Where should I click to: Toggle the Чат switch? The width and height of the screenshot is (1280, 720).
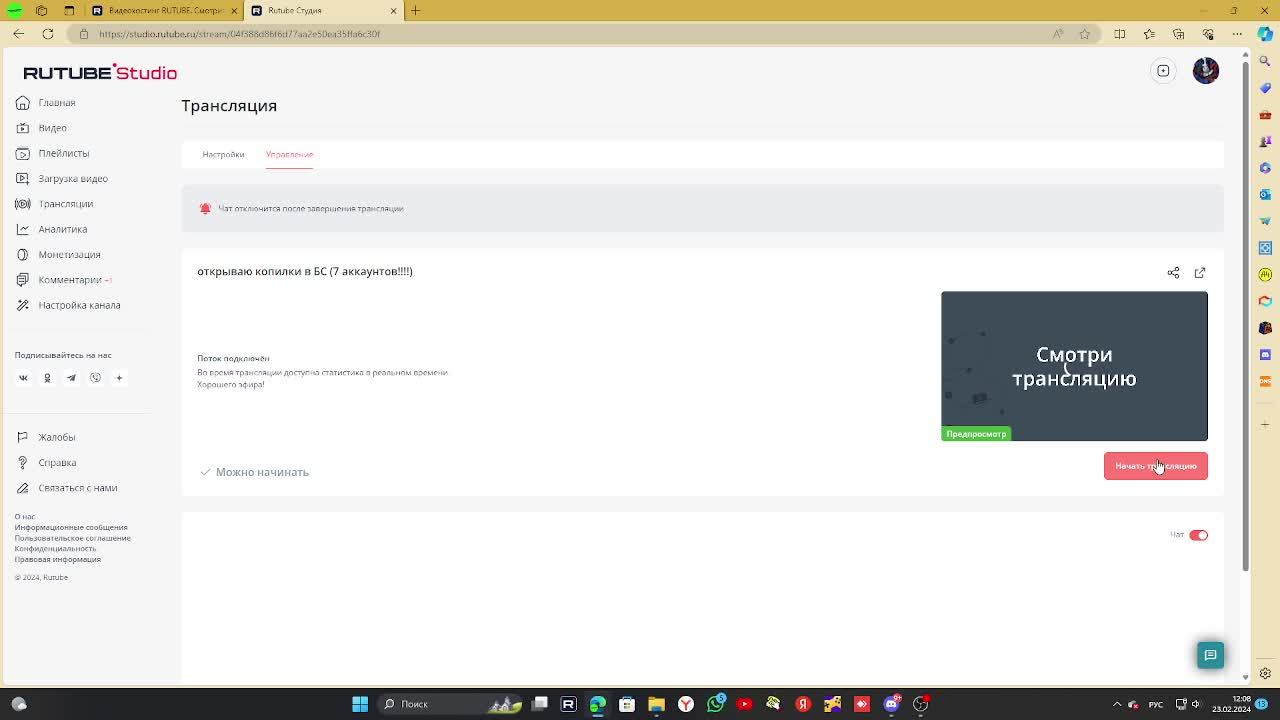click(1198, 535)
